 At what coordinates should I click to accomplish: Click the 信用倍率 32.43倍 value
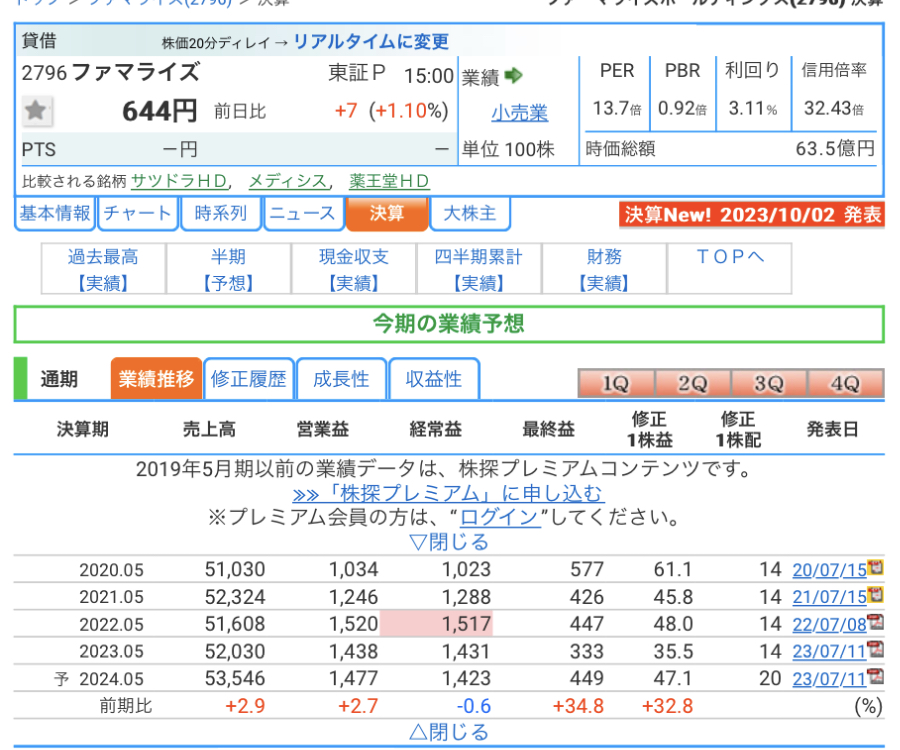pyautogui.click(x=833, y=108)
